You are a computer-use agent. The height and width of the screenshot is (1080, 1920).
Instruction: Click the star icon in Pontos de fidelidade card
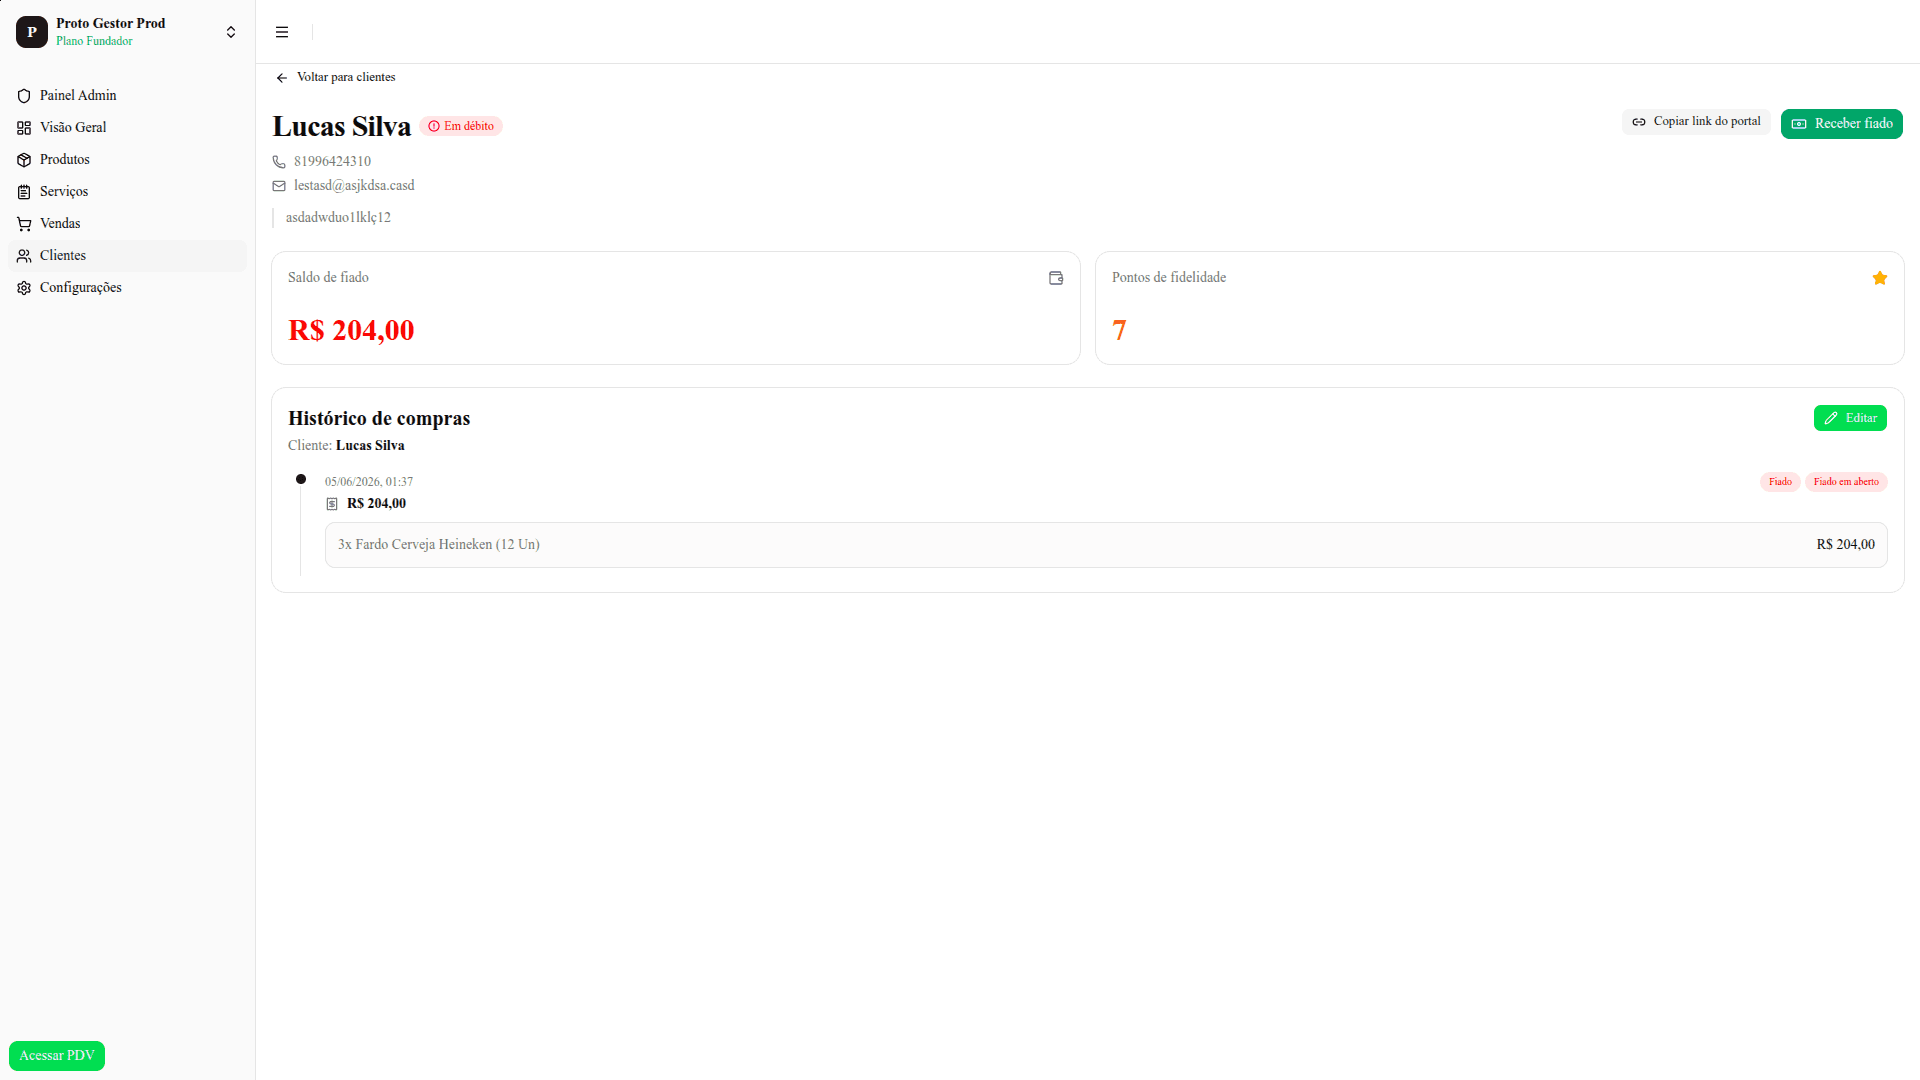[1880, 278]
